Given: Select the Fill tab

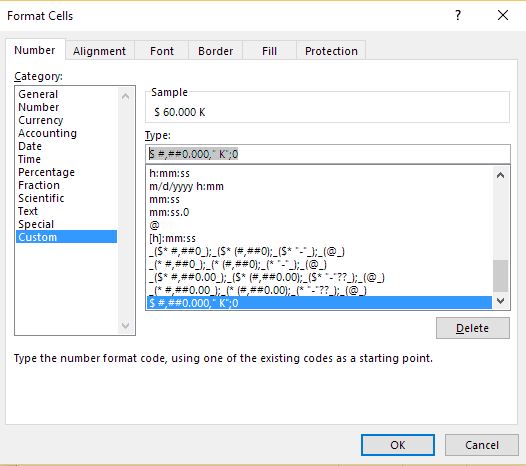Looking at the screenshot, I should tap(269, 51).
